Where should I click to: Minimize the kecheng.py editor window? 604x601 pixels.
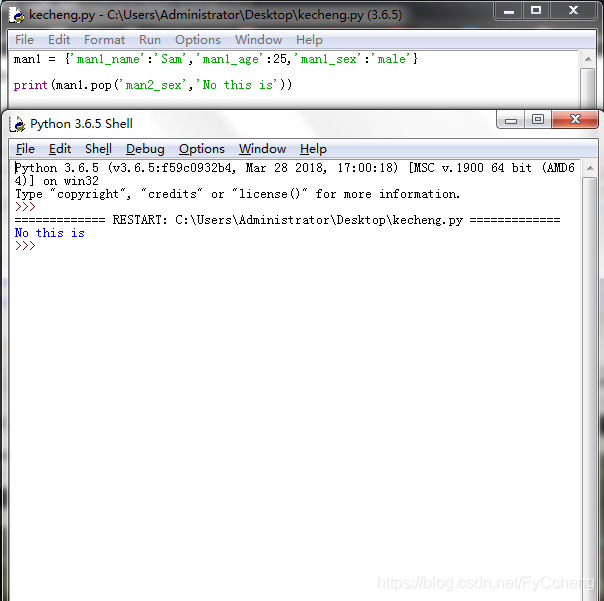point(508,10)
